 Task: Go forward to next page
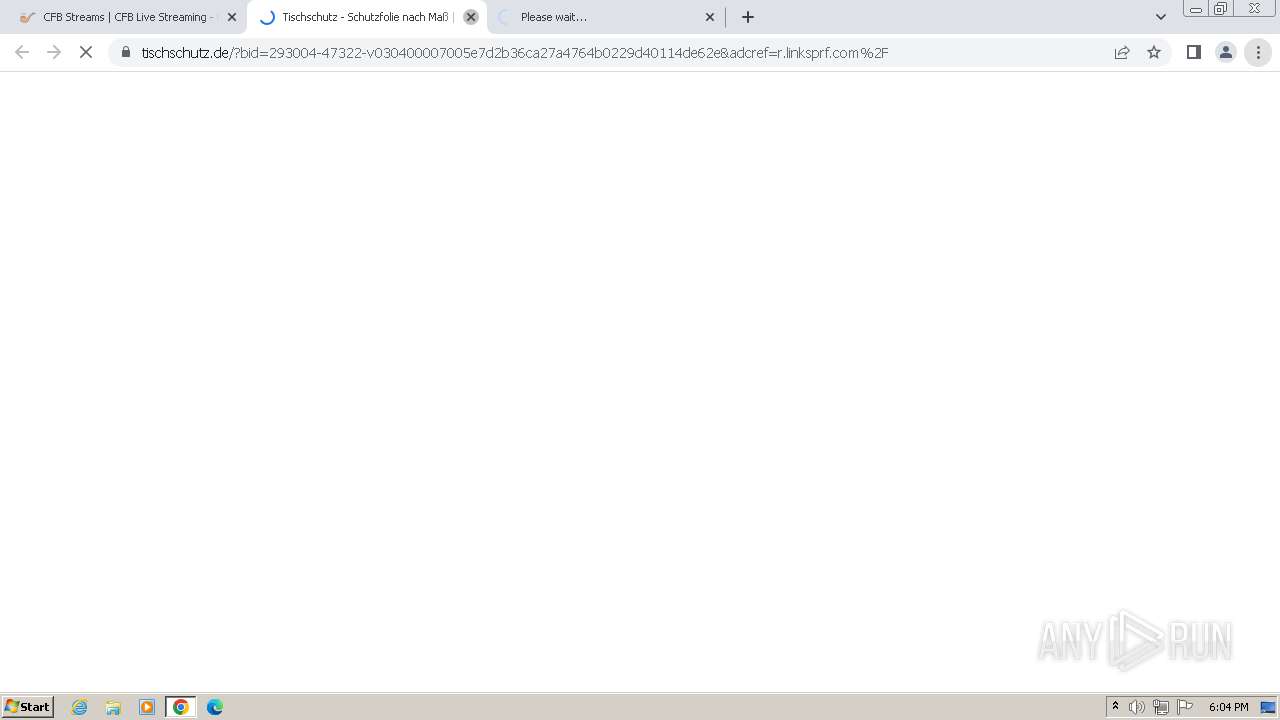54,52
